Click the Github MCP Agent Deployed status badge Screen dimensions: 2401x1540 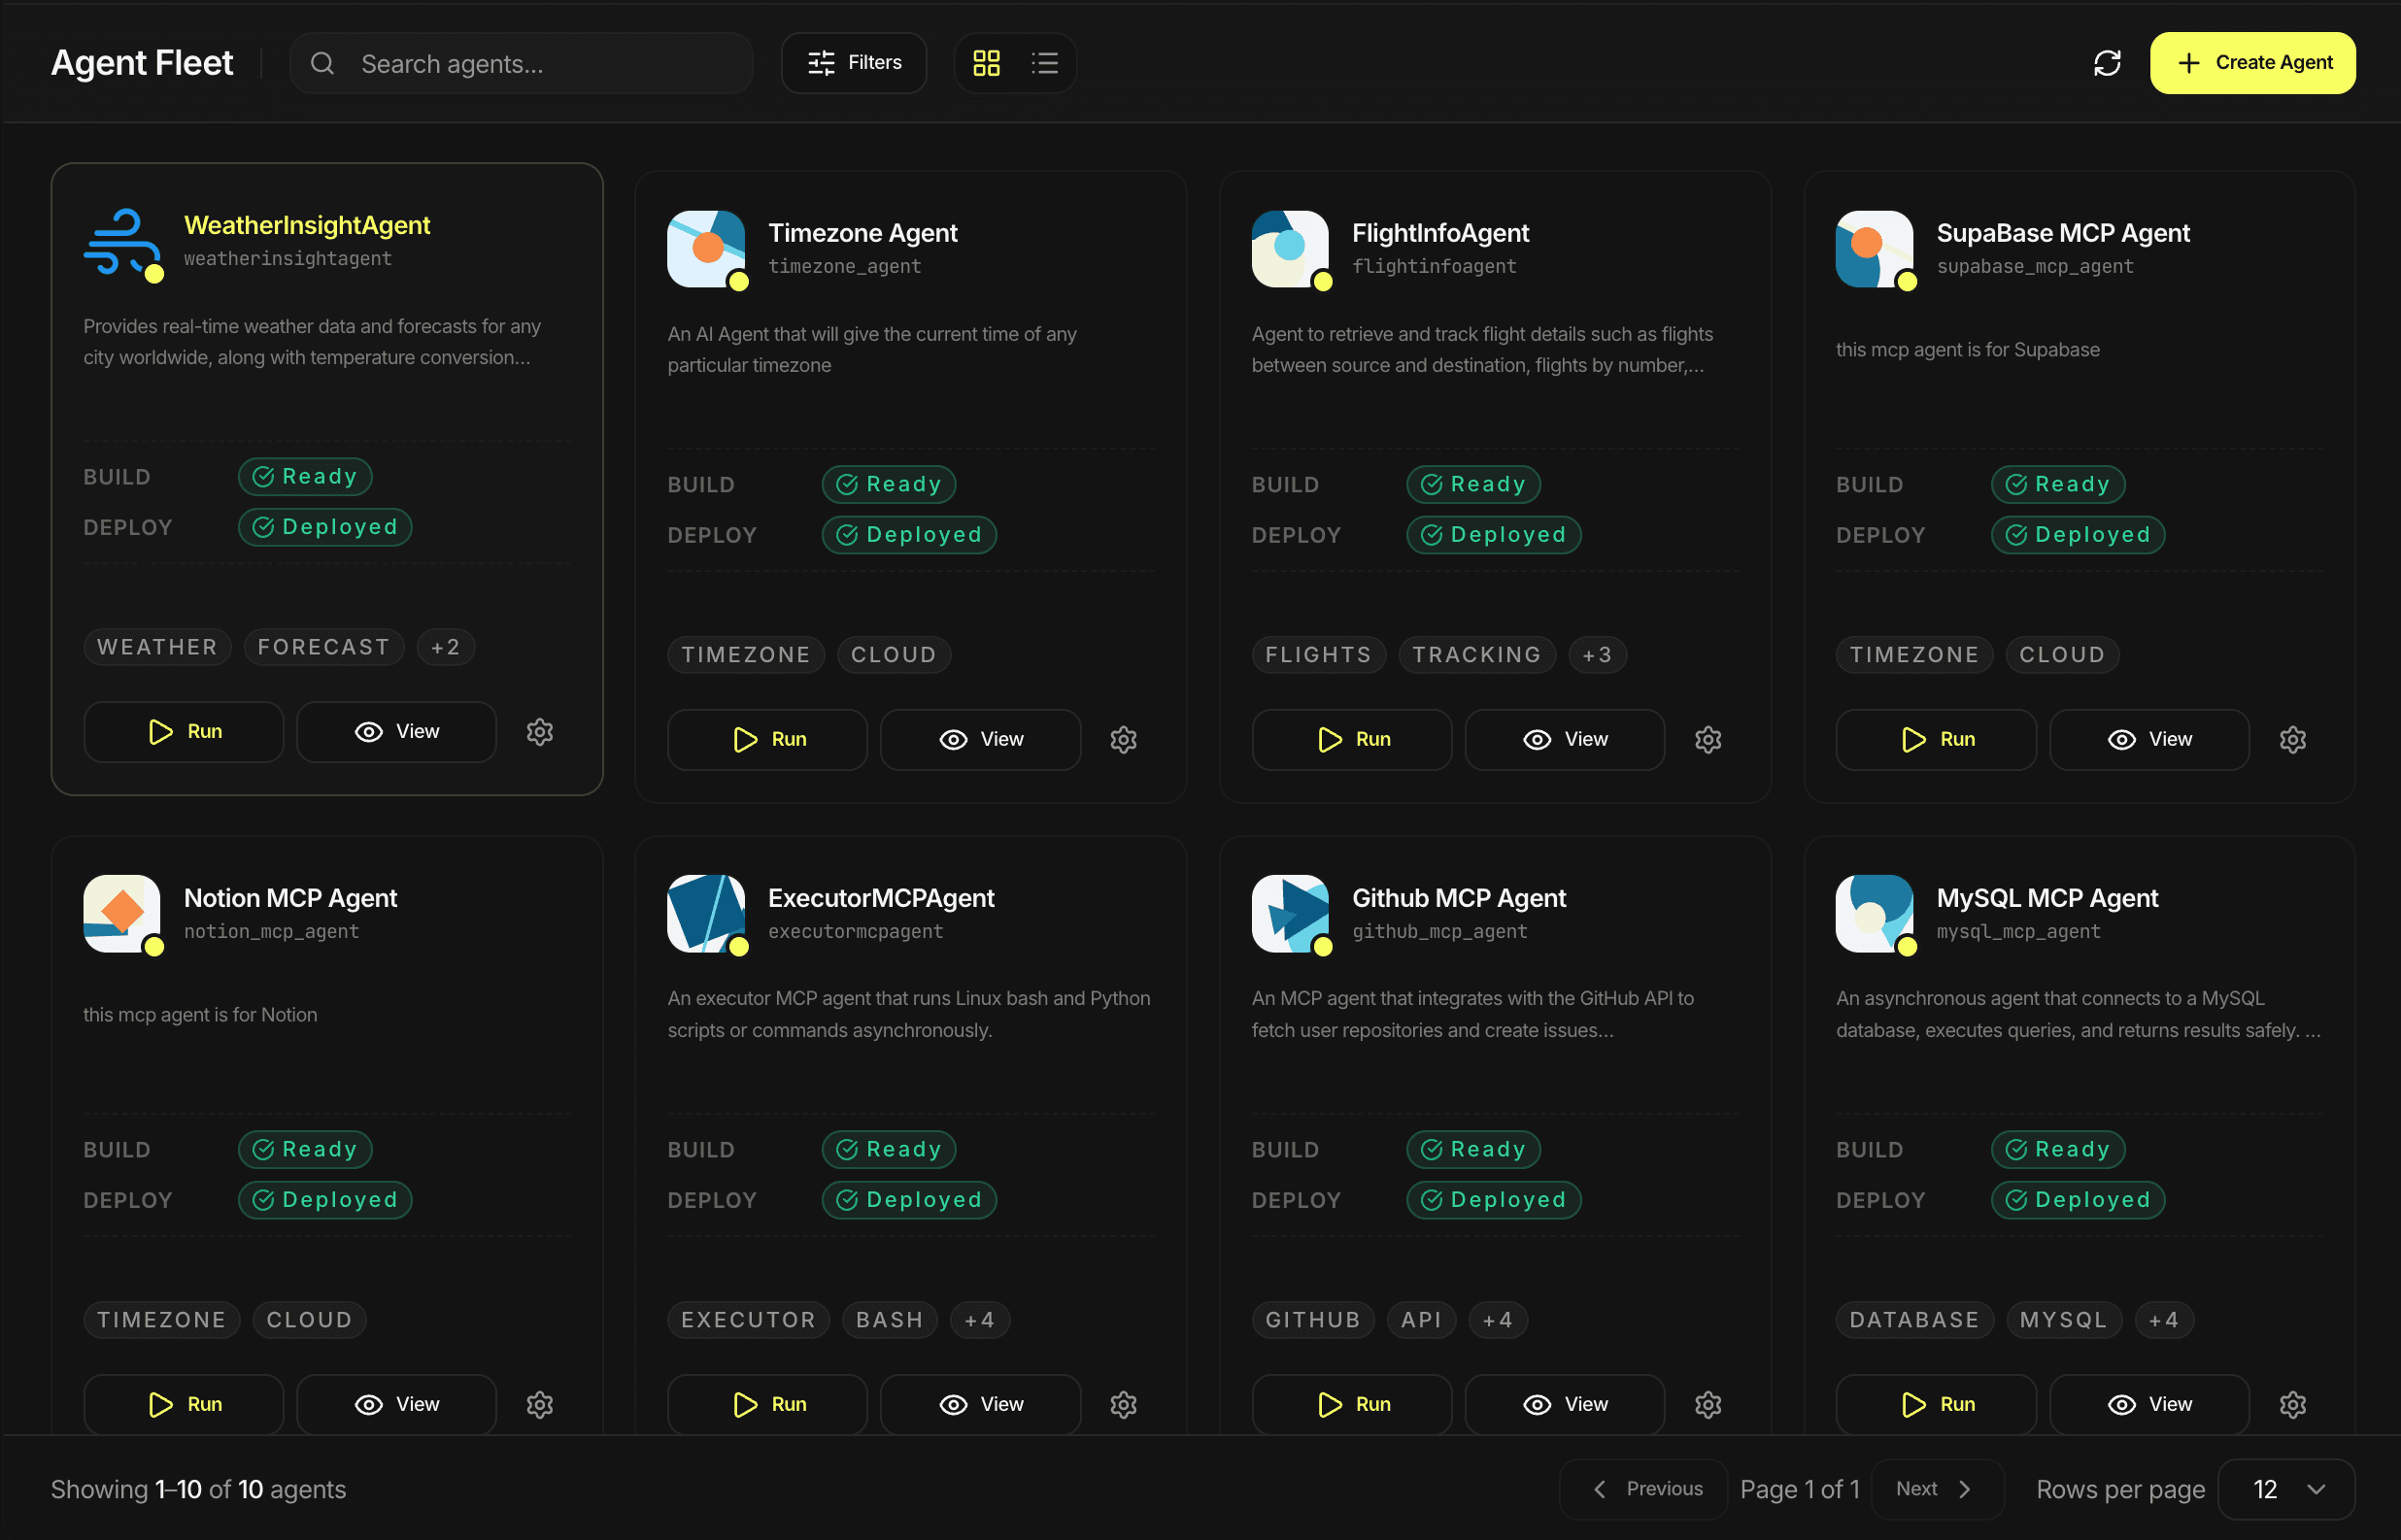pyautogui.click(x=1493, y=1201)
